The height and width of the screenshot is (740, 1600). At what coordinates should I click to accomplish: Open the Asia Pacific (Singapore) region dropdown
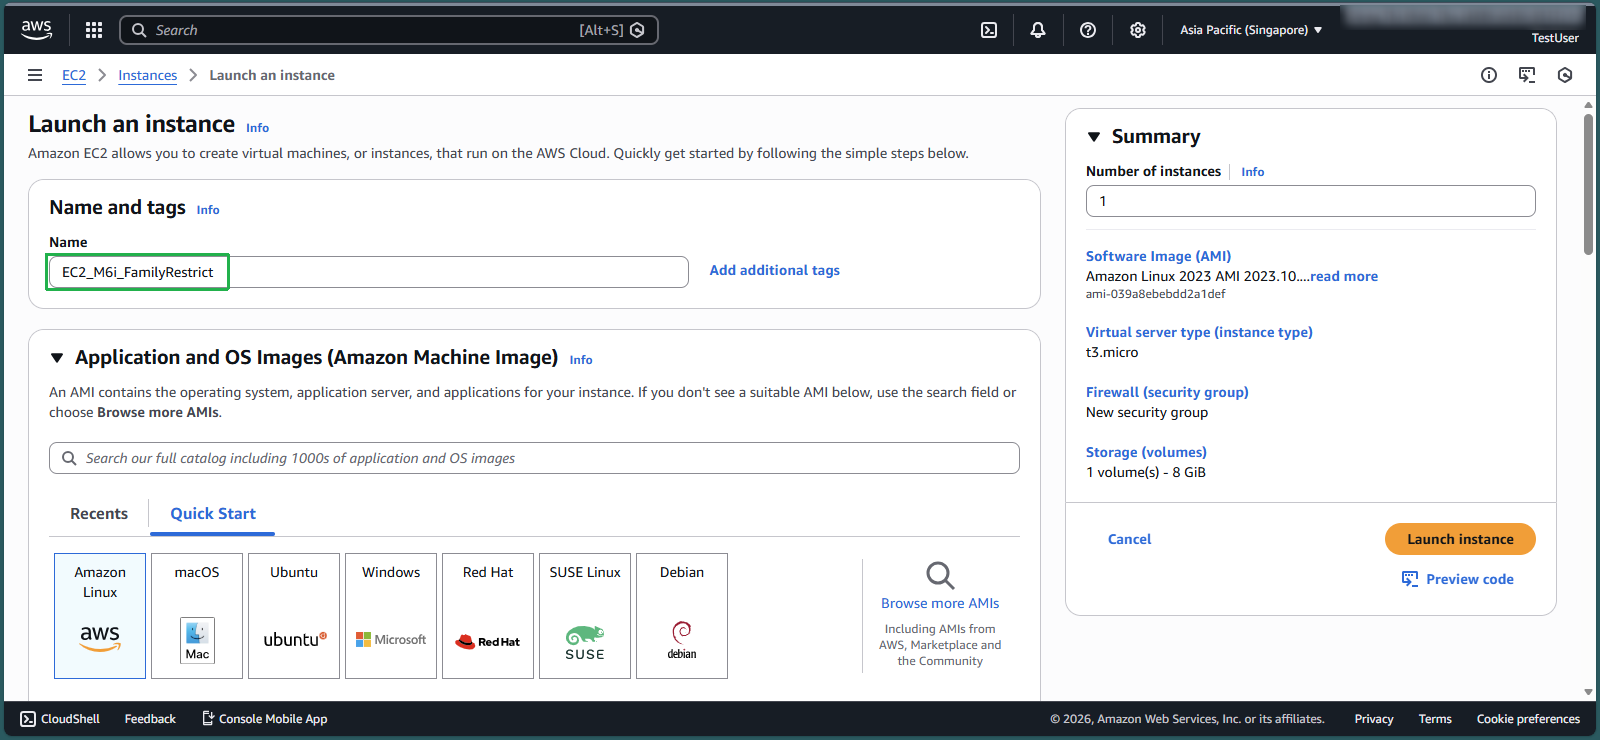click(1250, 30)
